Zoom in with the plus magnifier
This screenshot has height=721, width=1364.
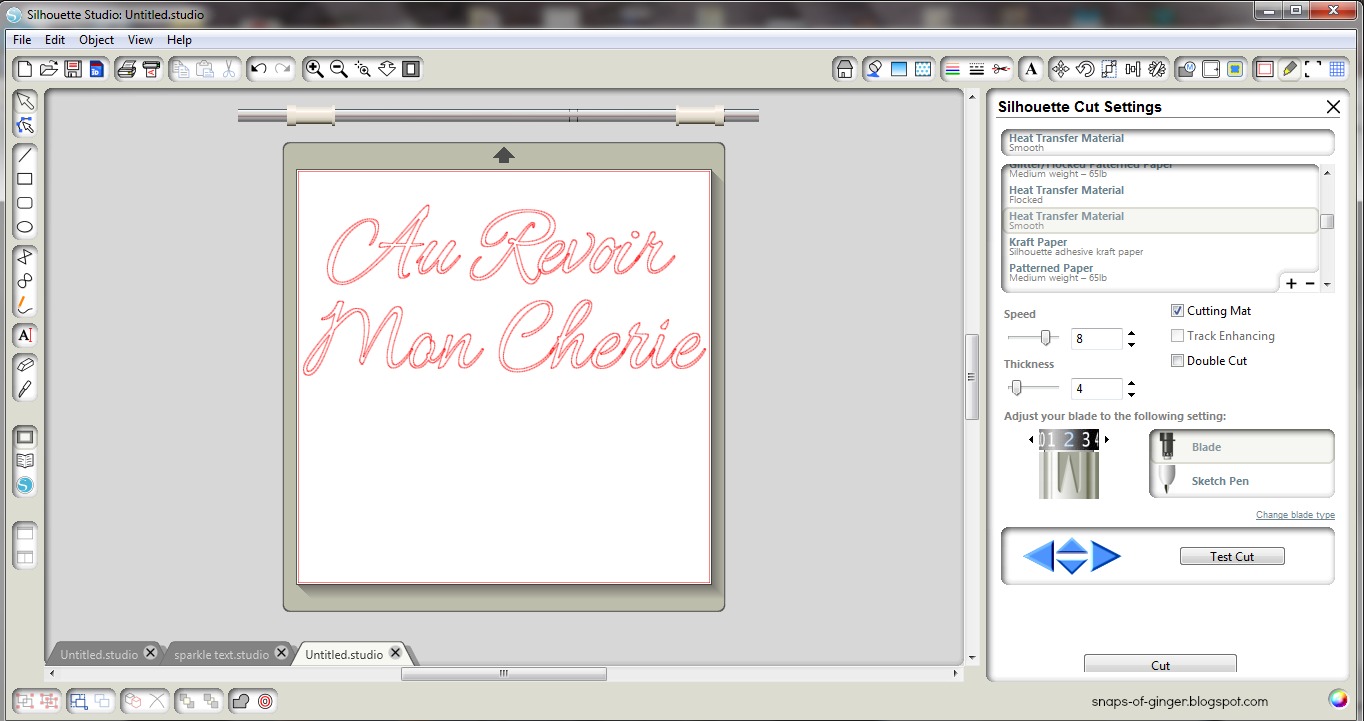point(314,69)
